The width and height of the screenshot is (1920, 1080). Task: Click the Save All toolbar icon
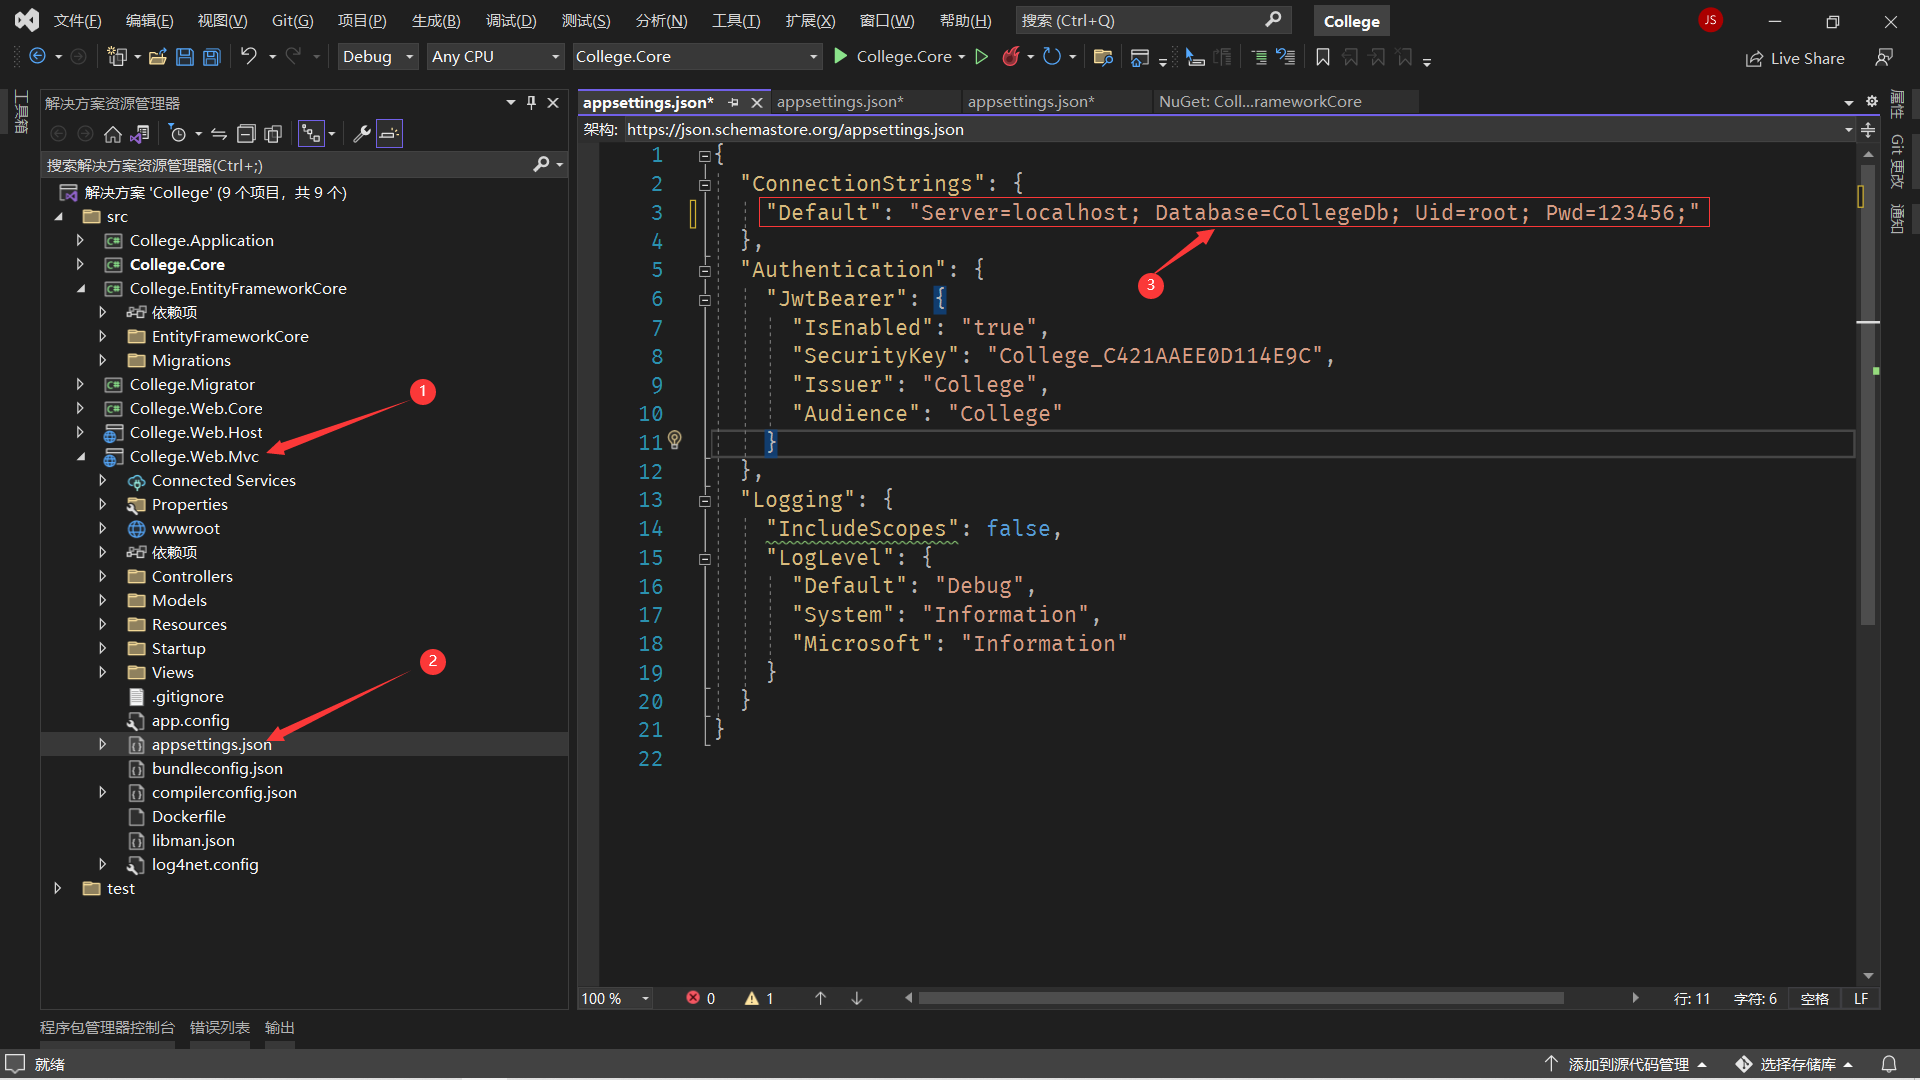point(212,57)
